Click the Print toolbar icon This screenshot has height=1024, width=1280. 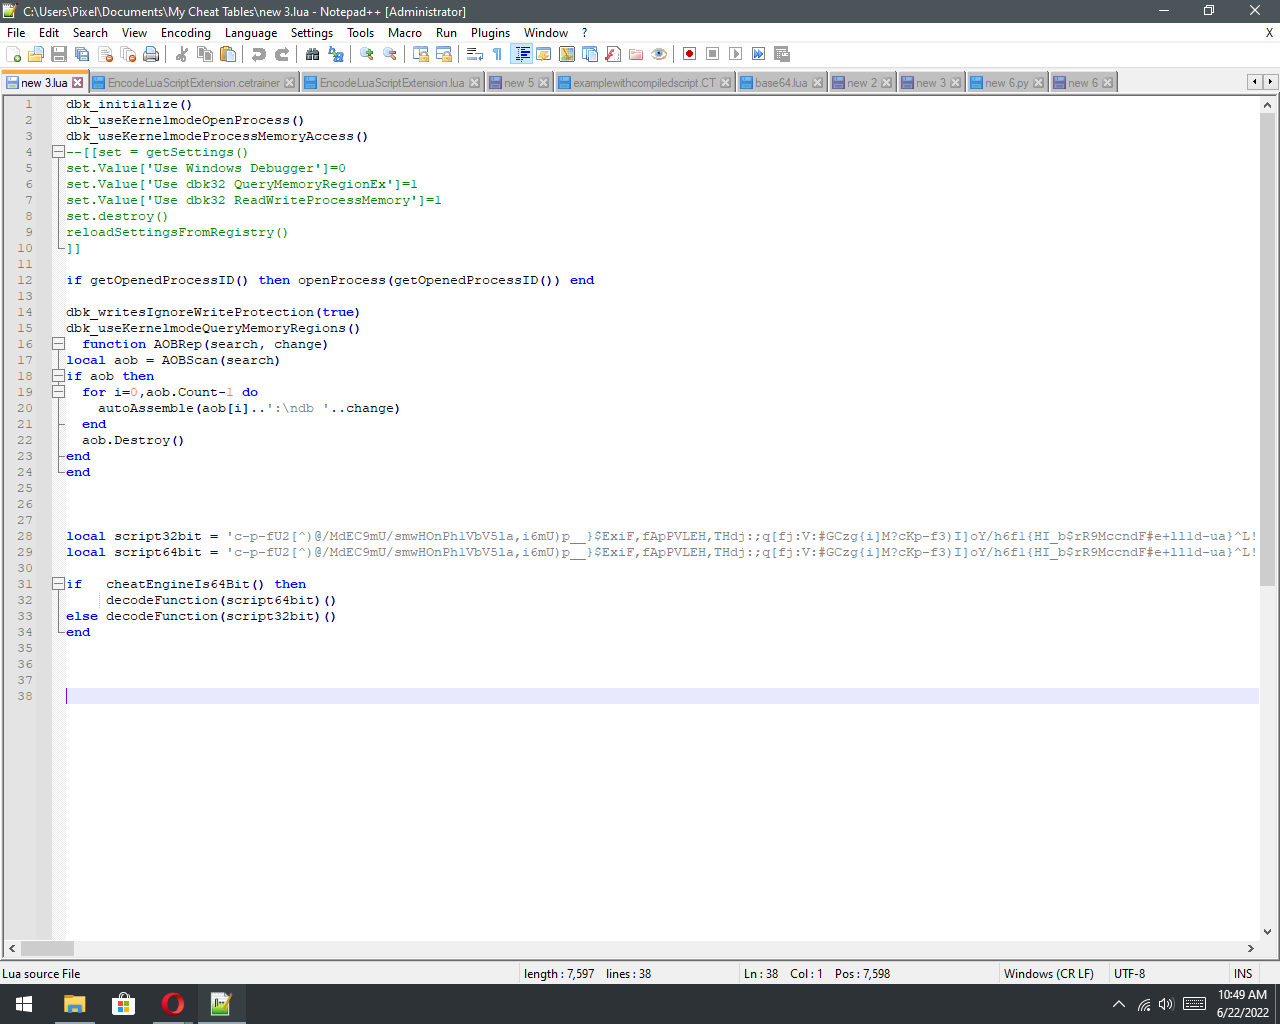click(x=151, y=54)
